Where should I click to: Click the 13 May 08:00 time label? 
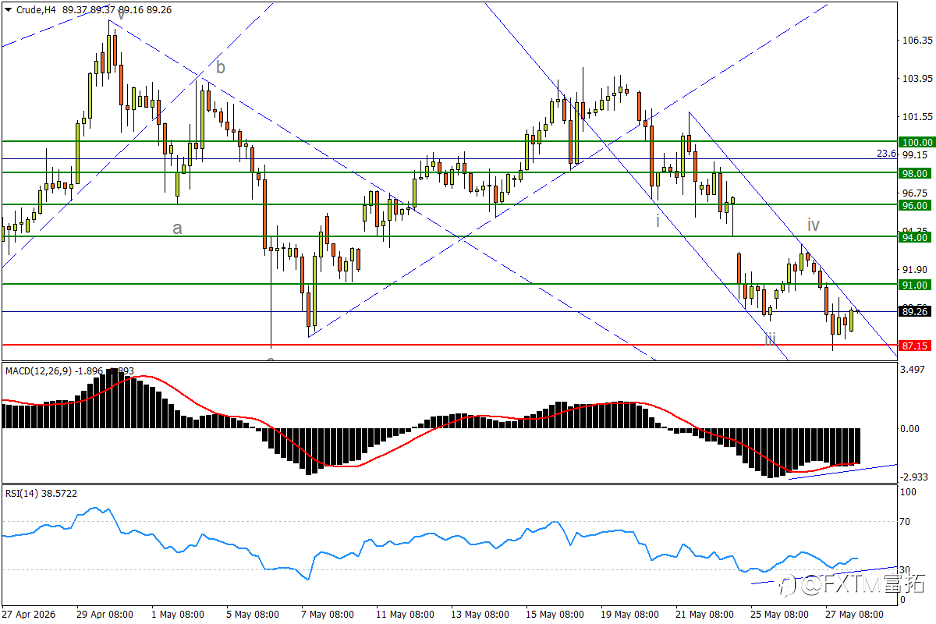point(480,614)
